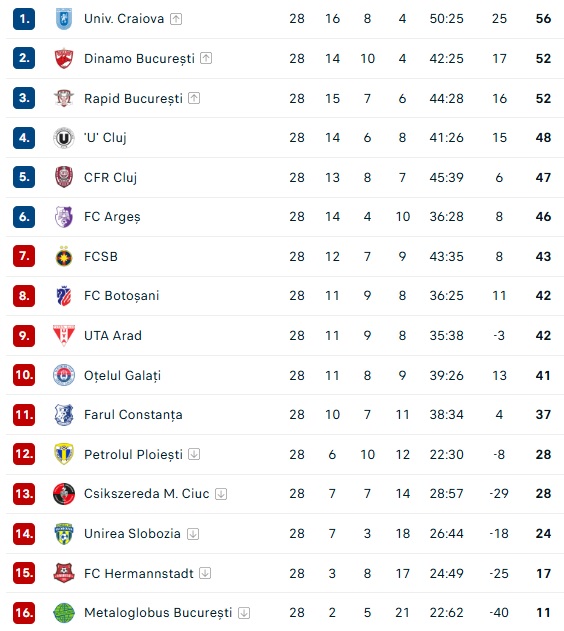
Task: Open the FCSB team crest
Action: point(64,256)
